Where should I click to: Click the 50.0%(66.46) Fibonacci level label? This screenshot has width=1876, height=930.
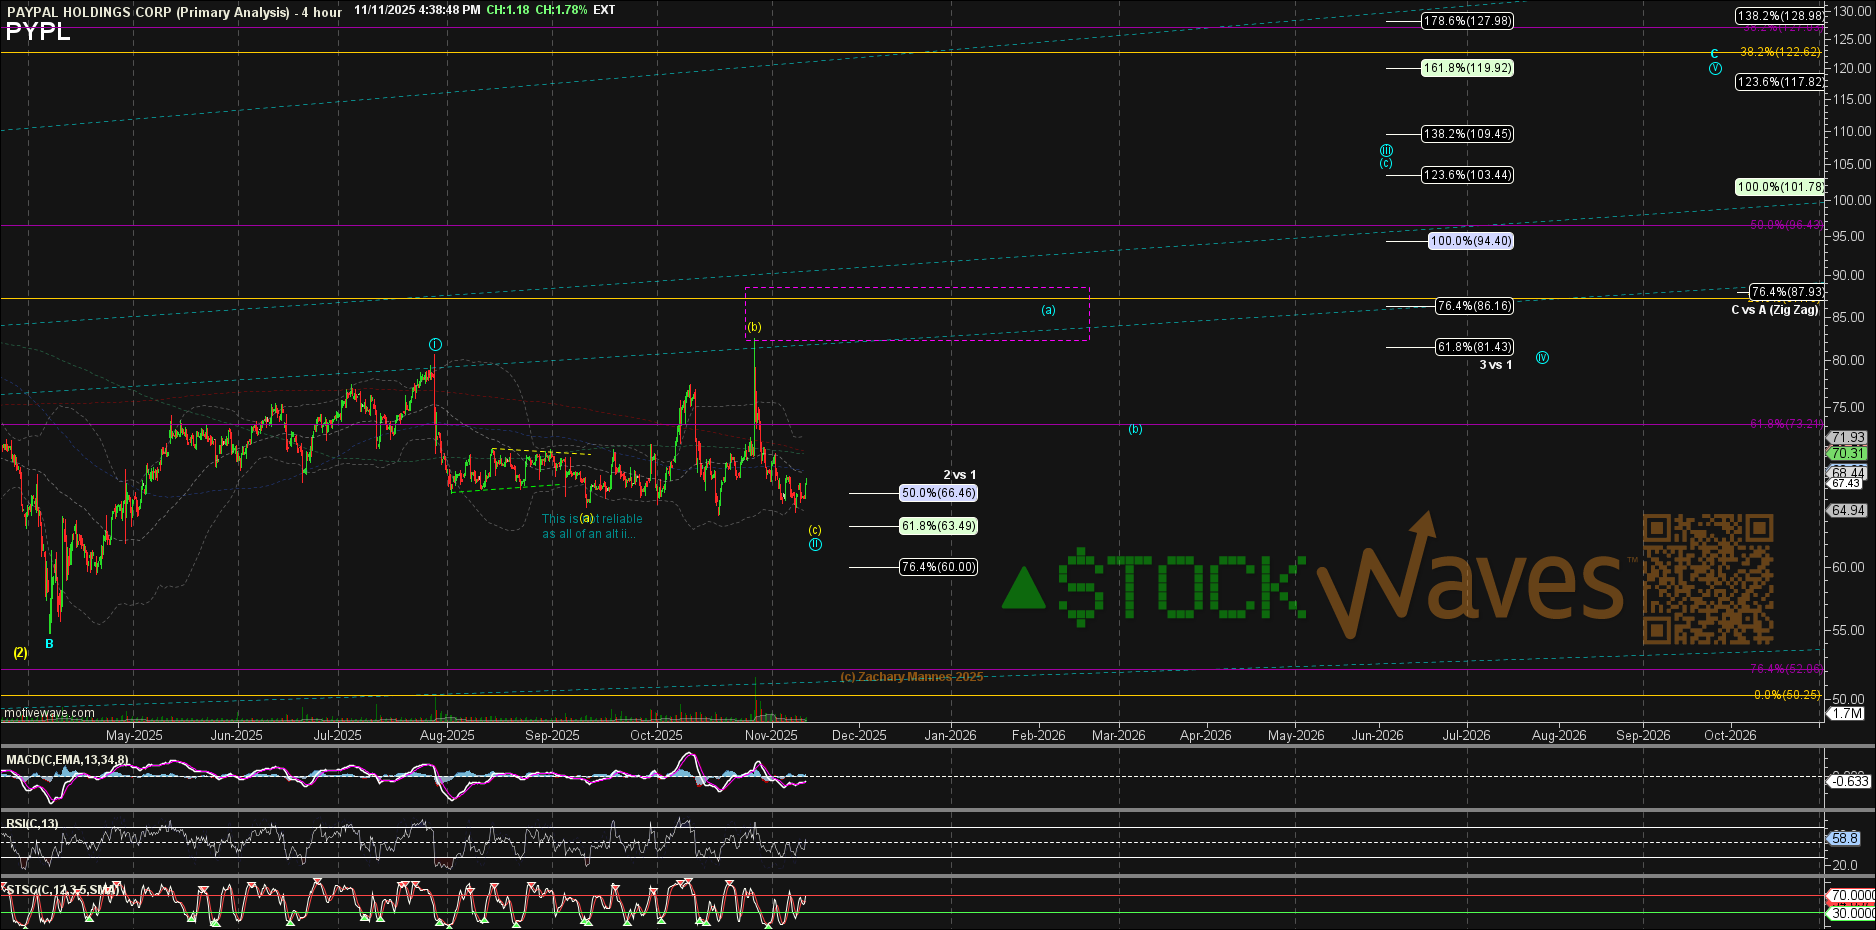tap(938, 493)
